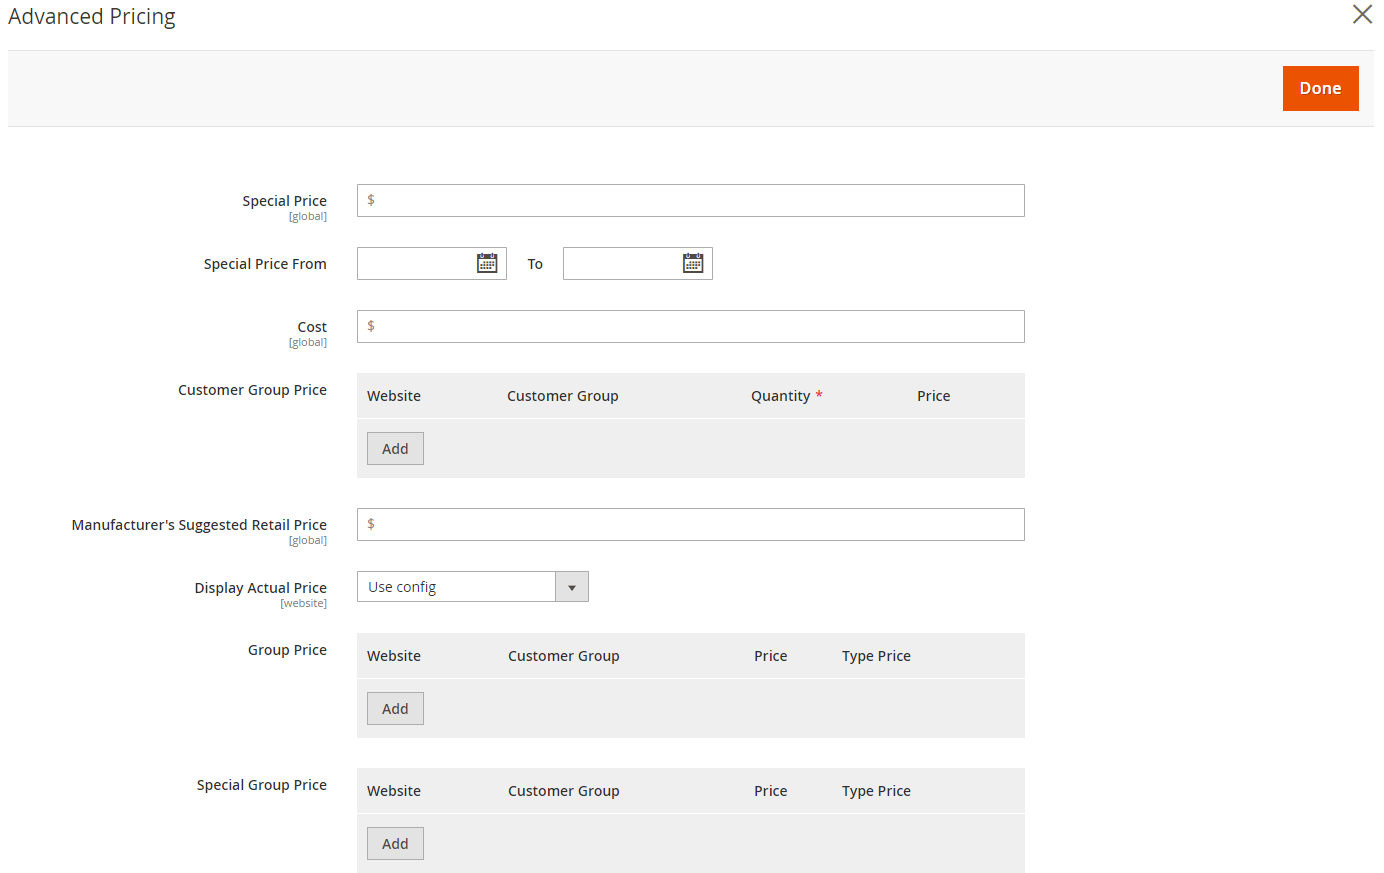This screenshot has width=1384, height=873.
Task: Click the orange Done button
Action: point(1320,88)
